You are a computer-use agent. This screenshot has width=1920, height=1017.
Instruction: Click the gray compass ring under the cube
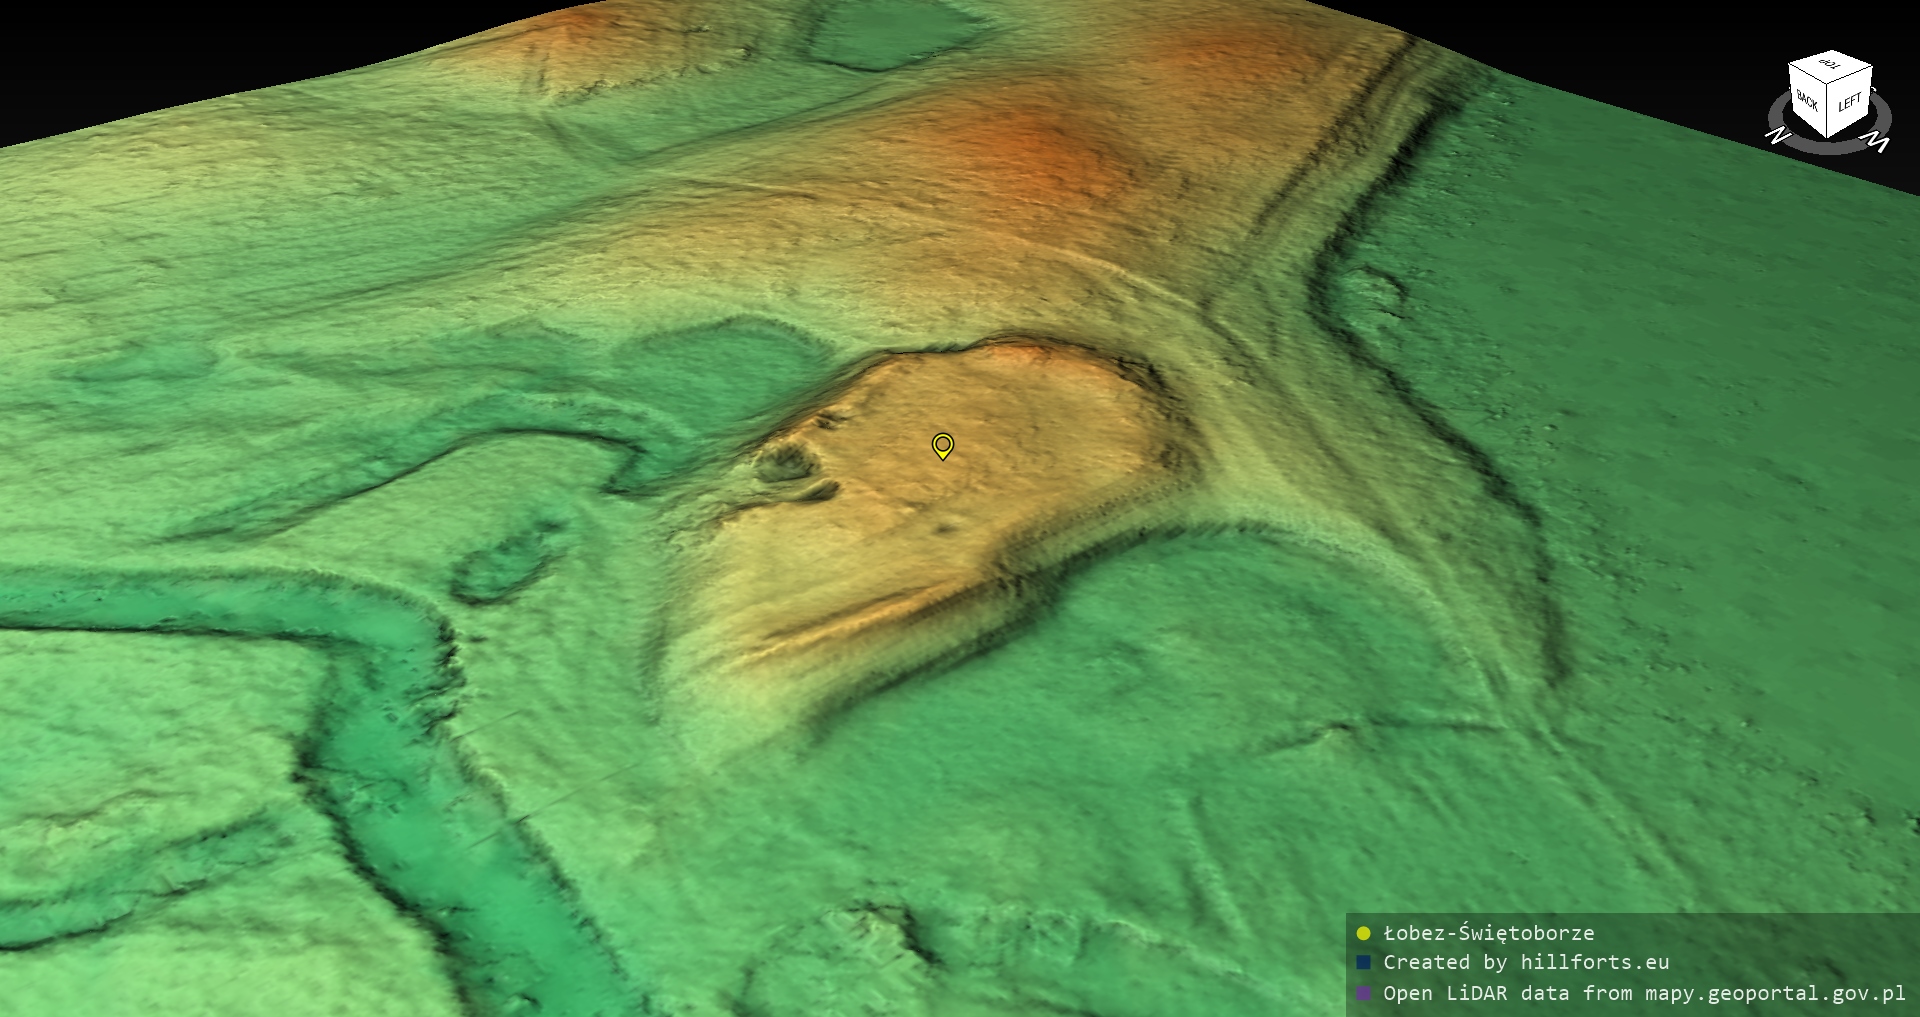click(x=1829, y=147)
